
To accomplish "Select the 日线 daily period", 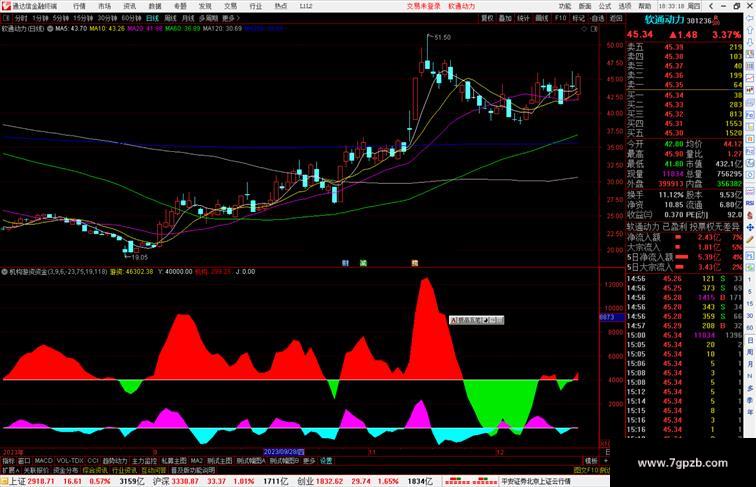I will tap(152, 18).
